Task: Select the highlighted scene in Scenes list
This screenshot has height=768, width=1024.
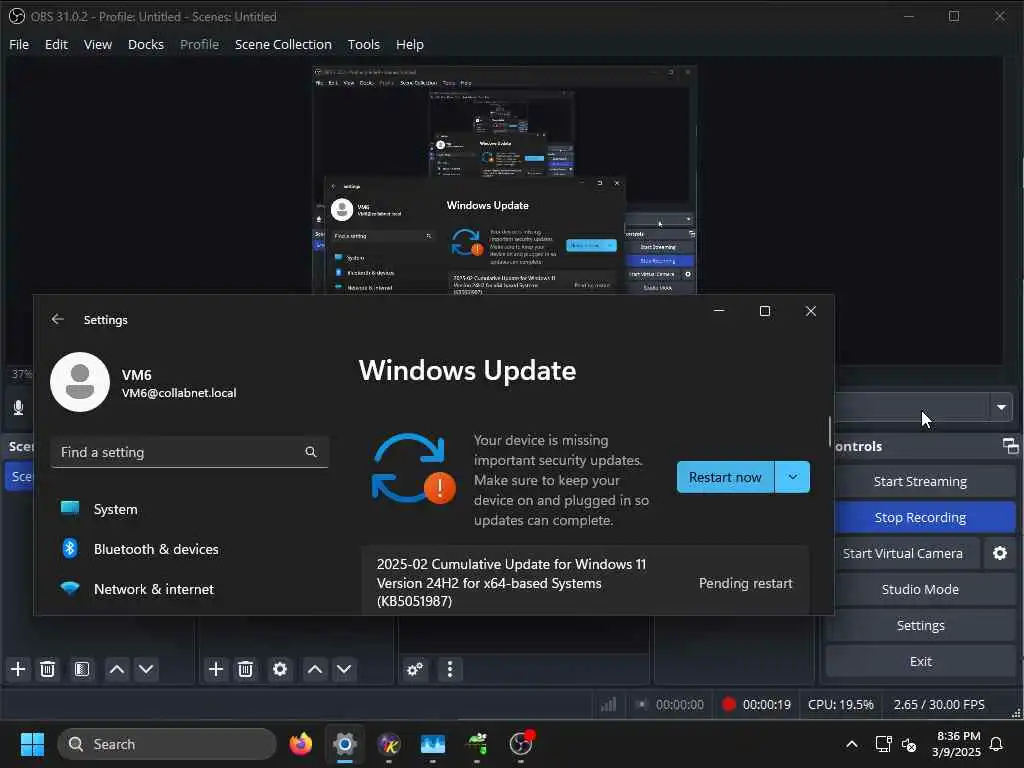Action: point(20,476)
